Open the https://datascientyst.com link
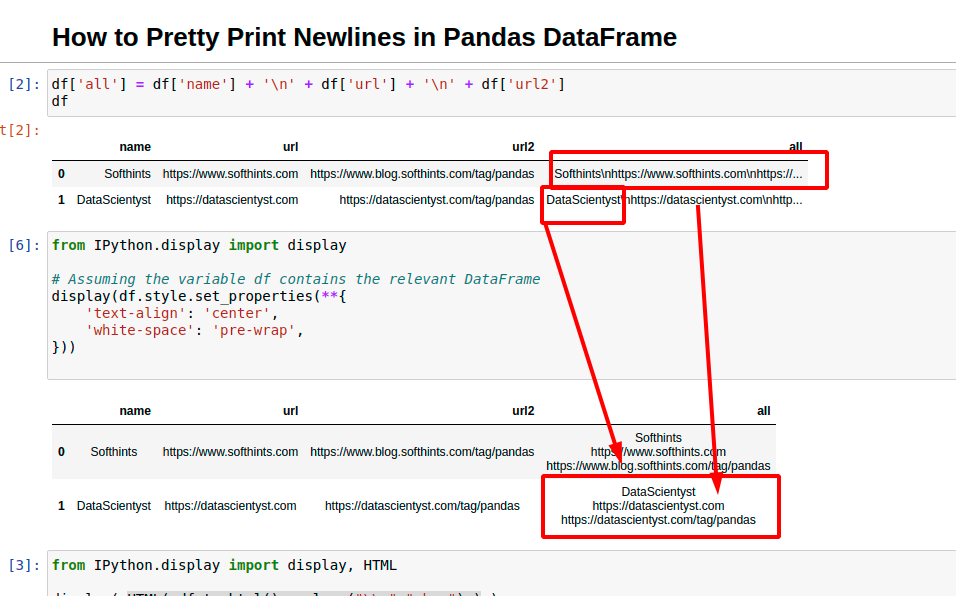 [231, 199]
